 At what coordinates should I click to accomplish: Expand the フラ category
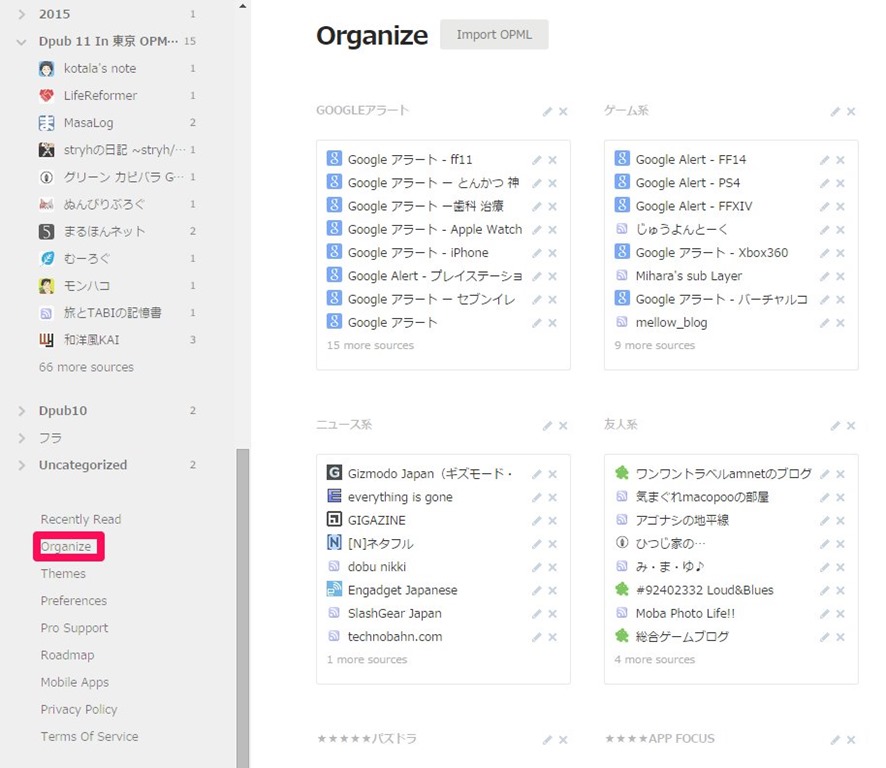coord(21,439)
